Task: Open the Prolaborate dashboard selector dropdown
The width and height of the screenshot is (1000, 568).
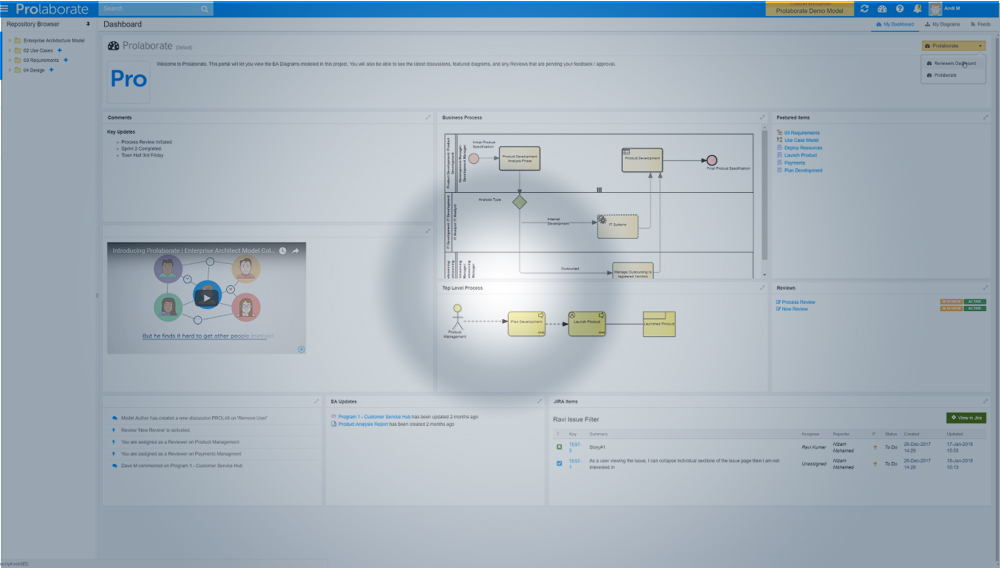Action: tap(953, 46)
